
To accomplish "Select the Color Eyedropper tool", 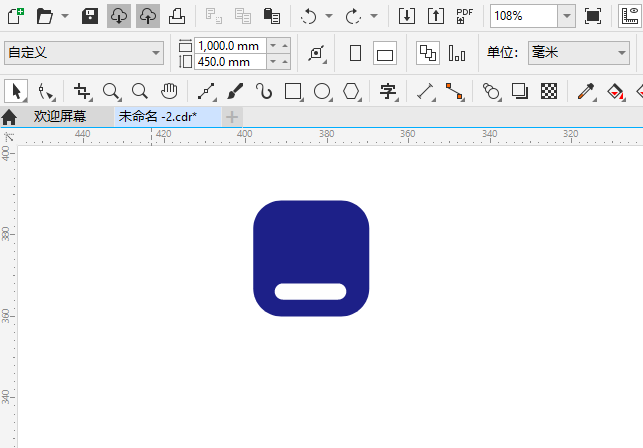I will (x=586, y=91).
